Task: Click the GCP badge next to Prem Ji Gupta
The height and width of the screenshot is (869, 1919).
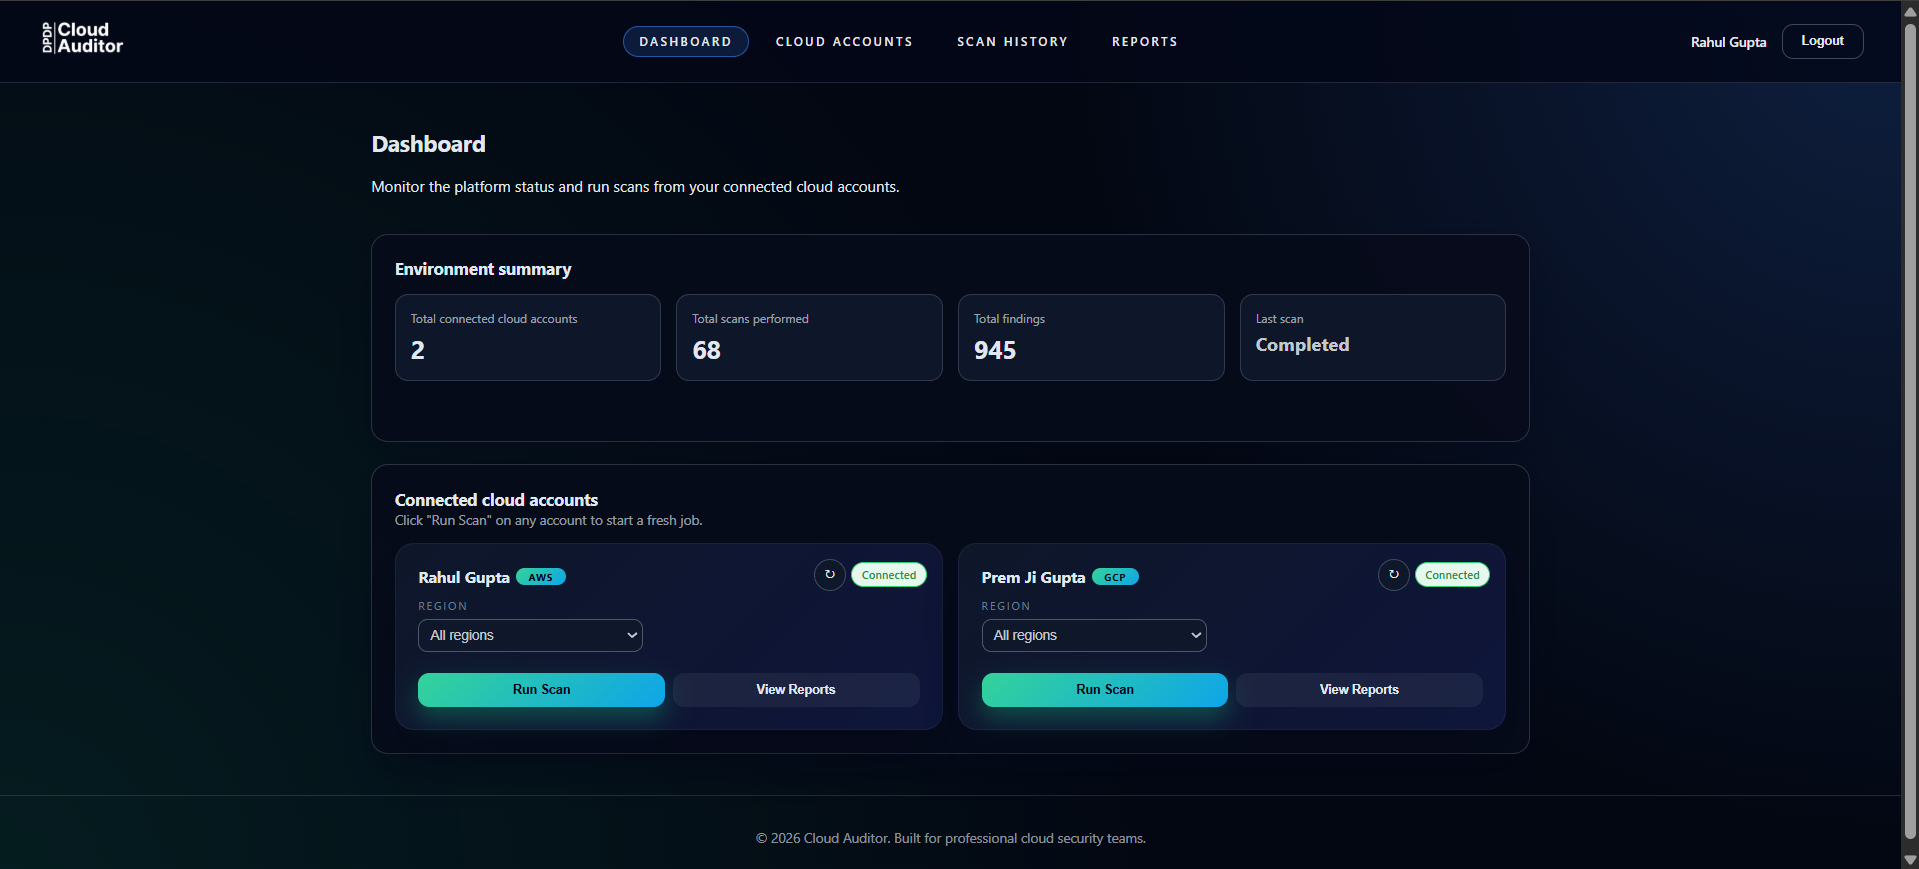Action: coord(1115,577)
